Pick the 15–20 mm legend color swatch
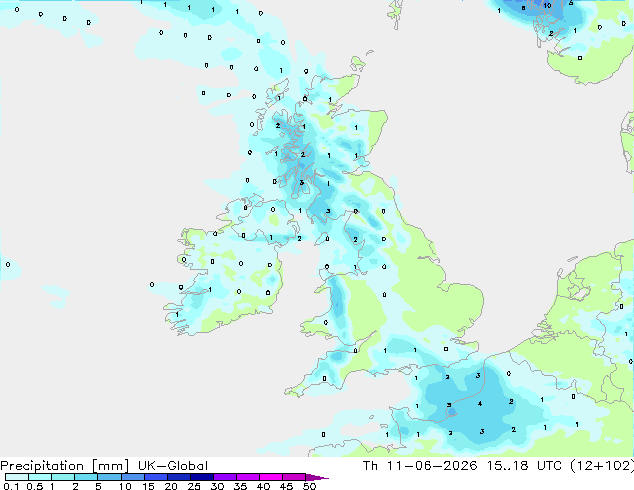Viewport: 634px width, 490px height. pos(155,477)
